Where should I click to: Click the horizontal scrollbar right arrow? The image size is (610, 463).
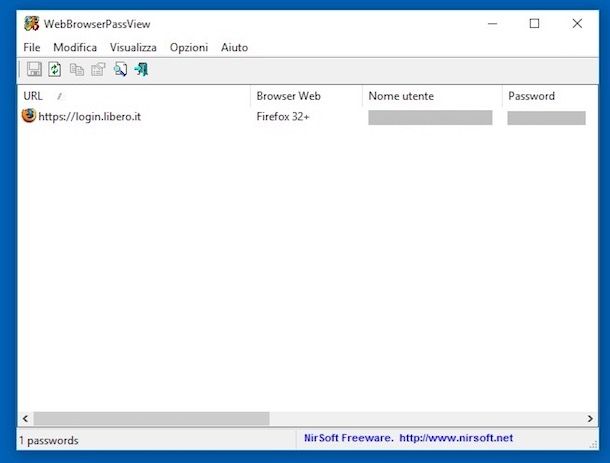[x=590, y=419]
